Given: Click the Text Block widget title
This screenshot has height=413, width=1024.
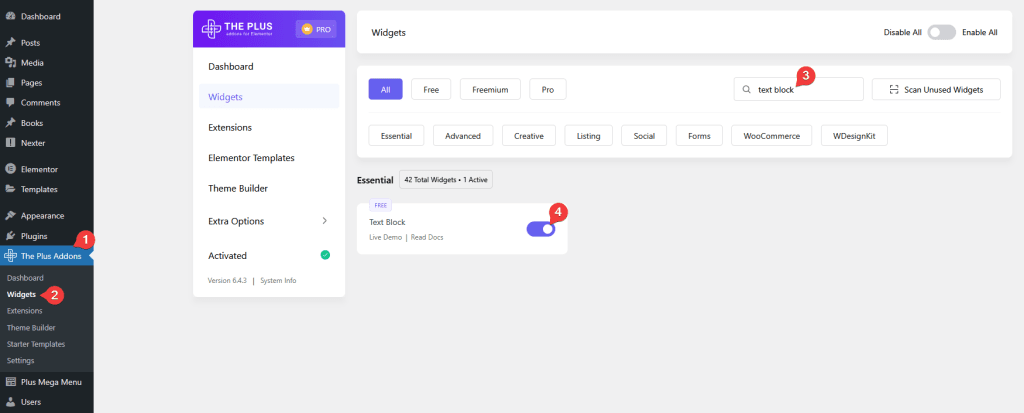Looking at the screenshot, I should point(387,222).
